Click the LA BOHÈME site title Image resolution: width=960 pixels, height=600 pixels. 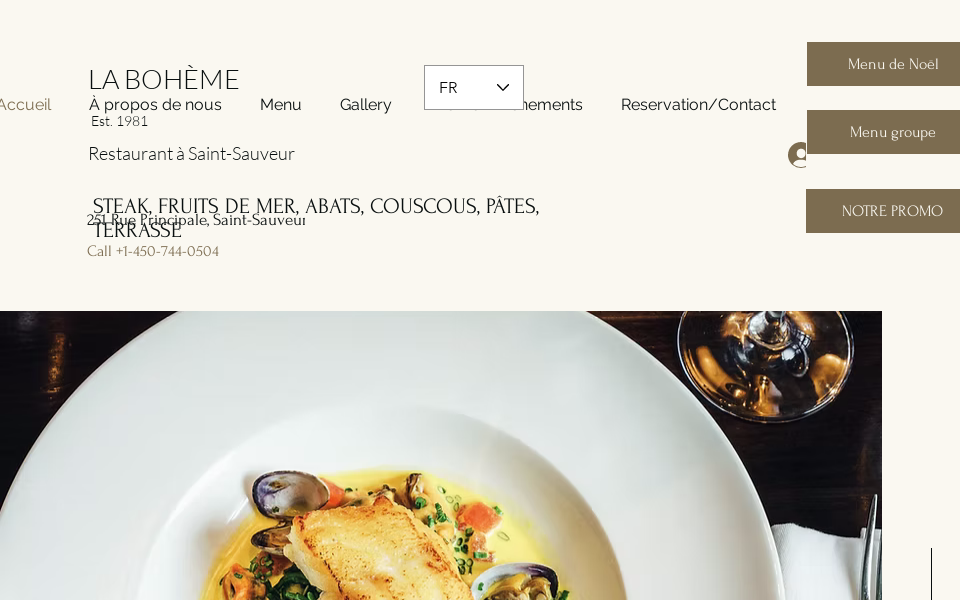tap(163, 80)
